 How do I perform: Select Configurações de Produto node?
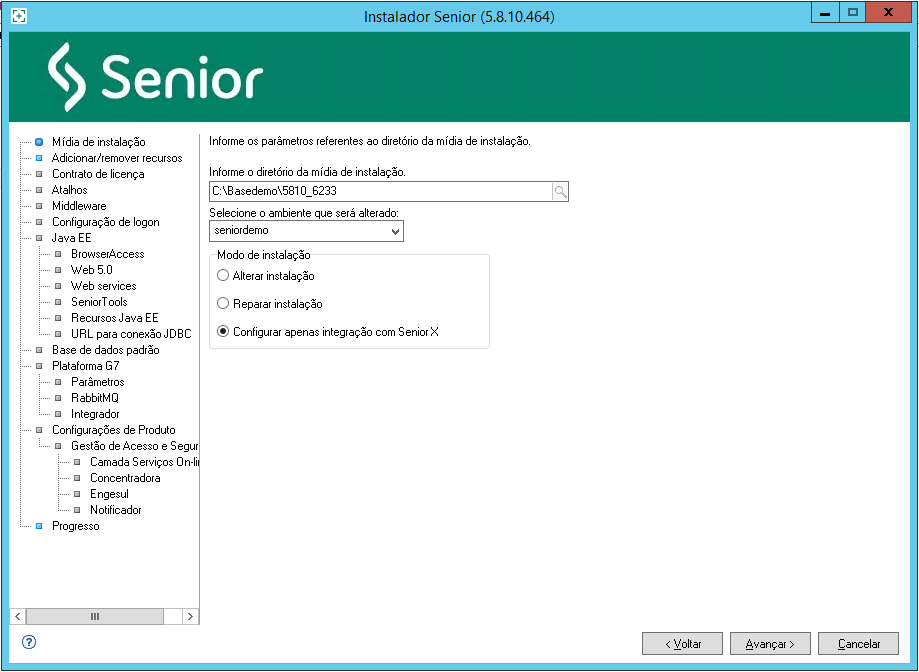(114, 430)
